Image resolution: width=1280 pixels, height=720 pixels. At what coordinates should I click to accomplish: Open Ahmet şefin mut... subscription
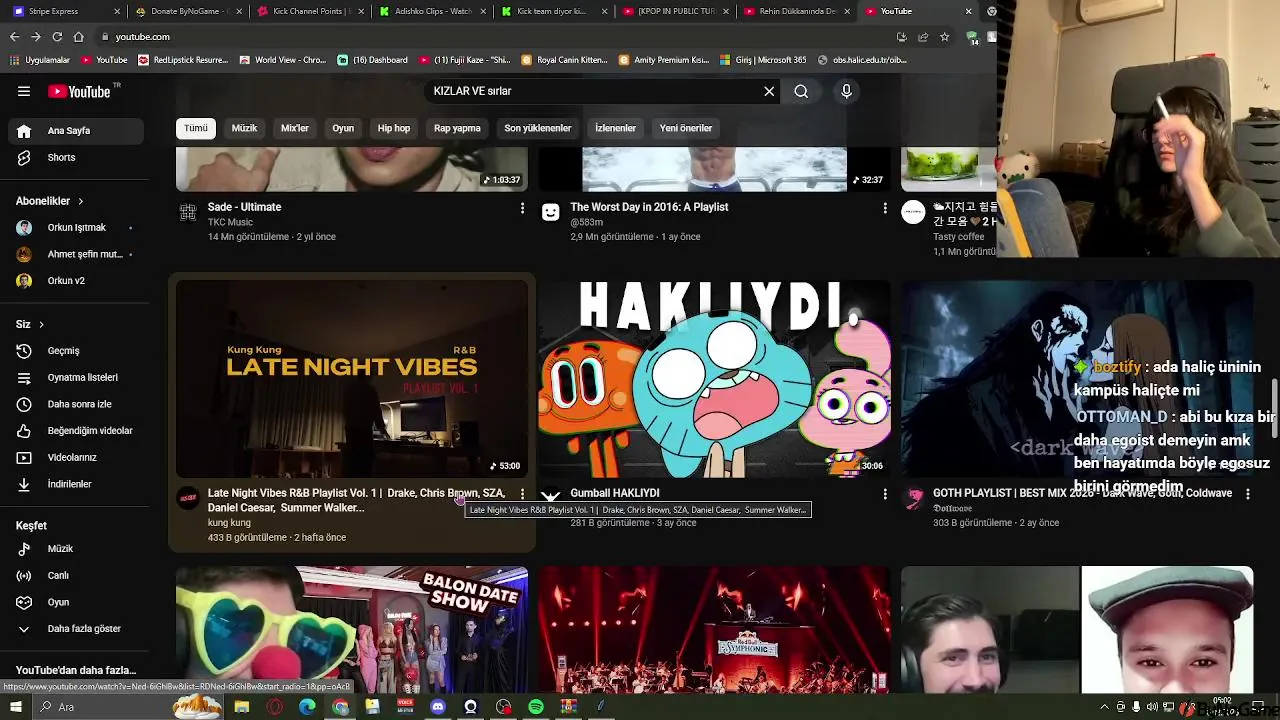(x=78, y=254)
